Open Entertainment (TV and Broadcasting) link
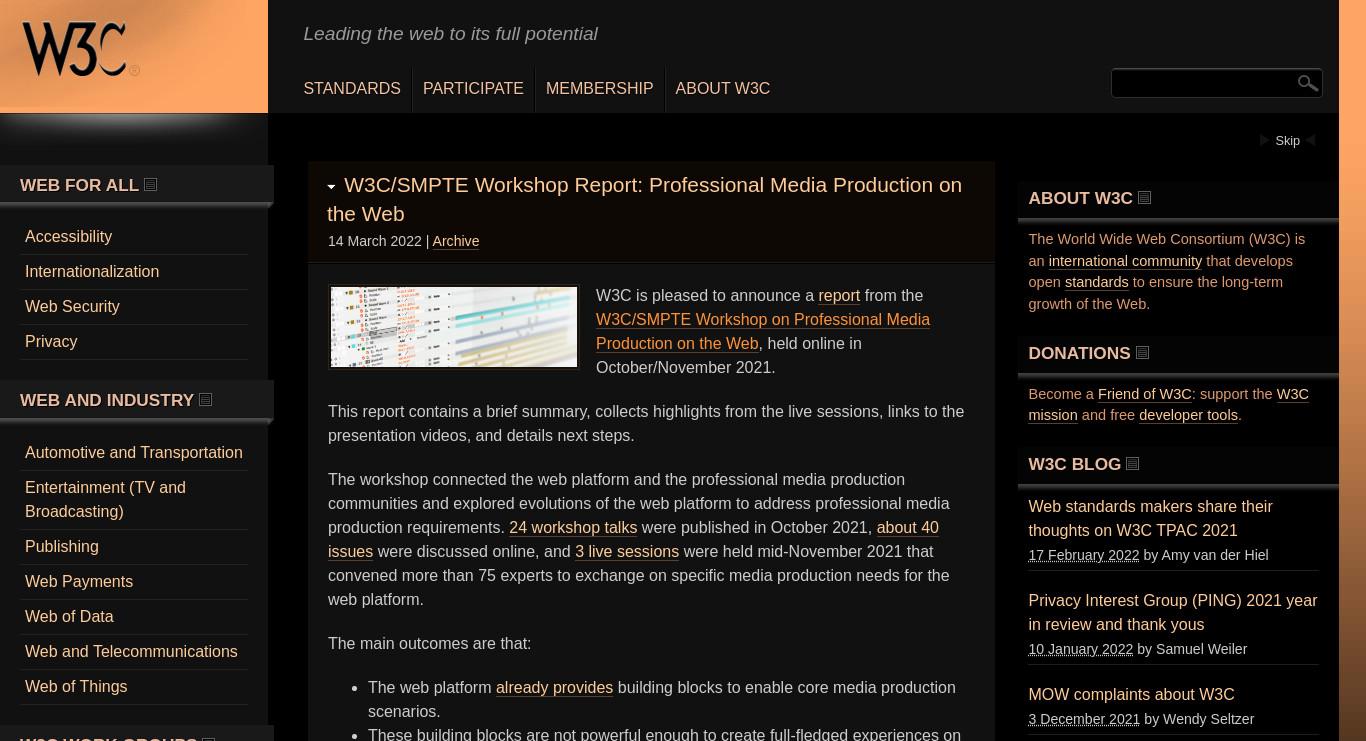1366x741 pixels. 105,499
